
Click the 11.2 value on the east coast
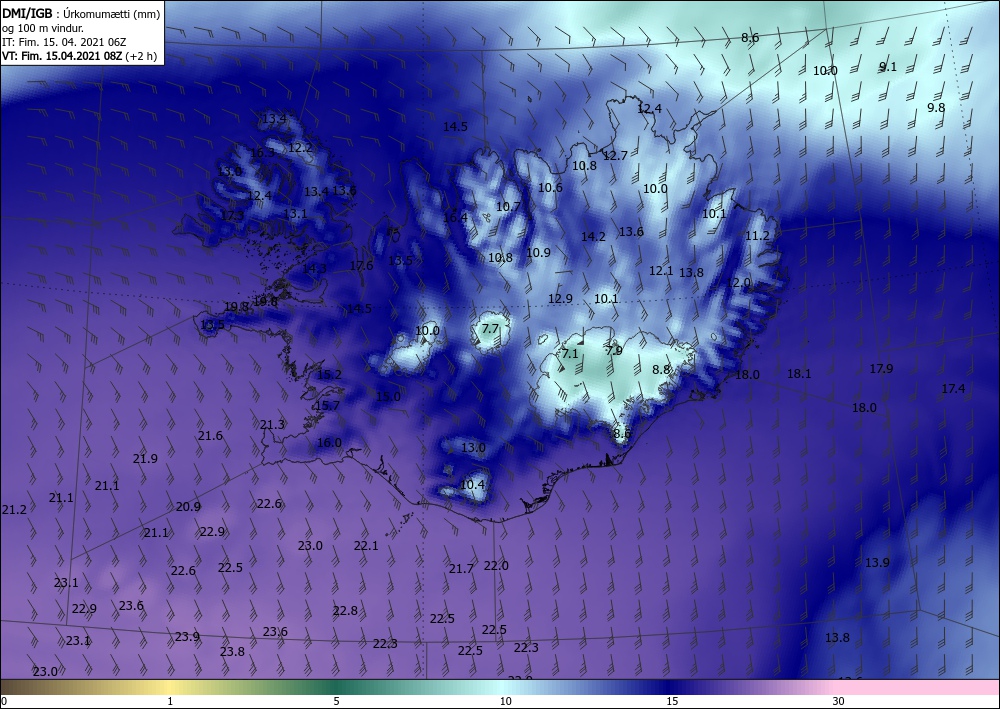(758, 235)
